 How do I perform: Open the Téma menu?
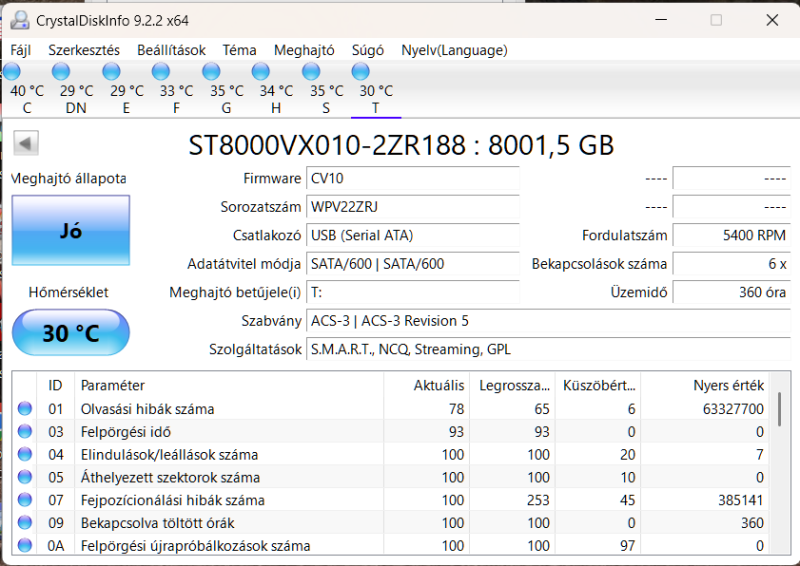pyautogui.click(x=239, y=50)
